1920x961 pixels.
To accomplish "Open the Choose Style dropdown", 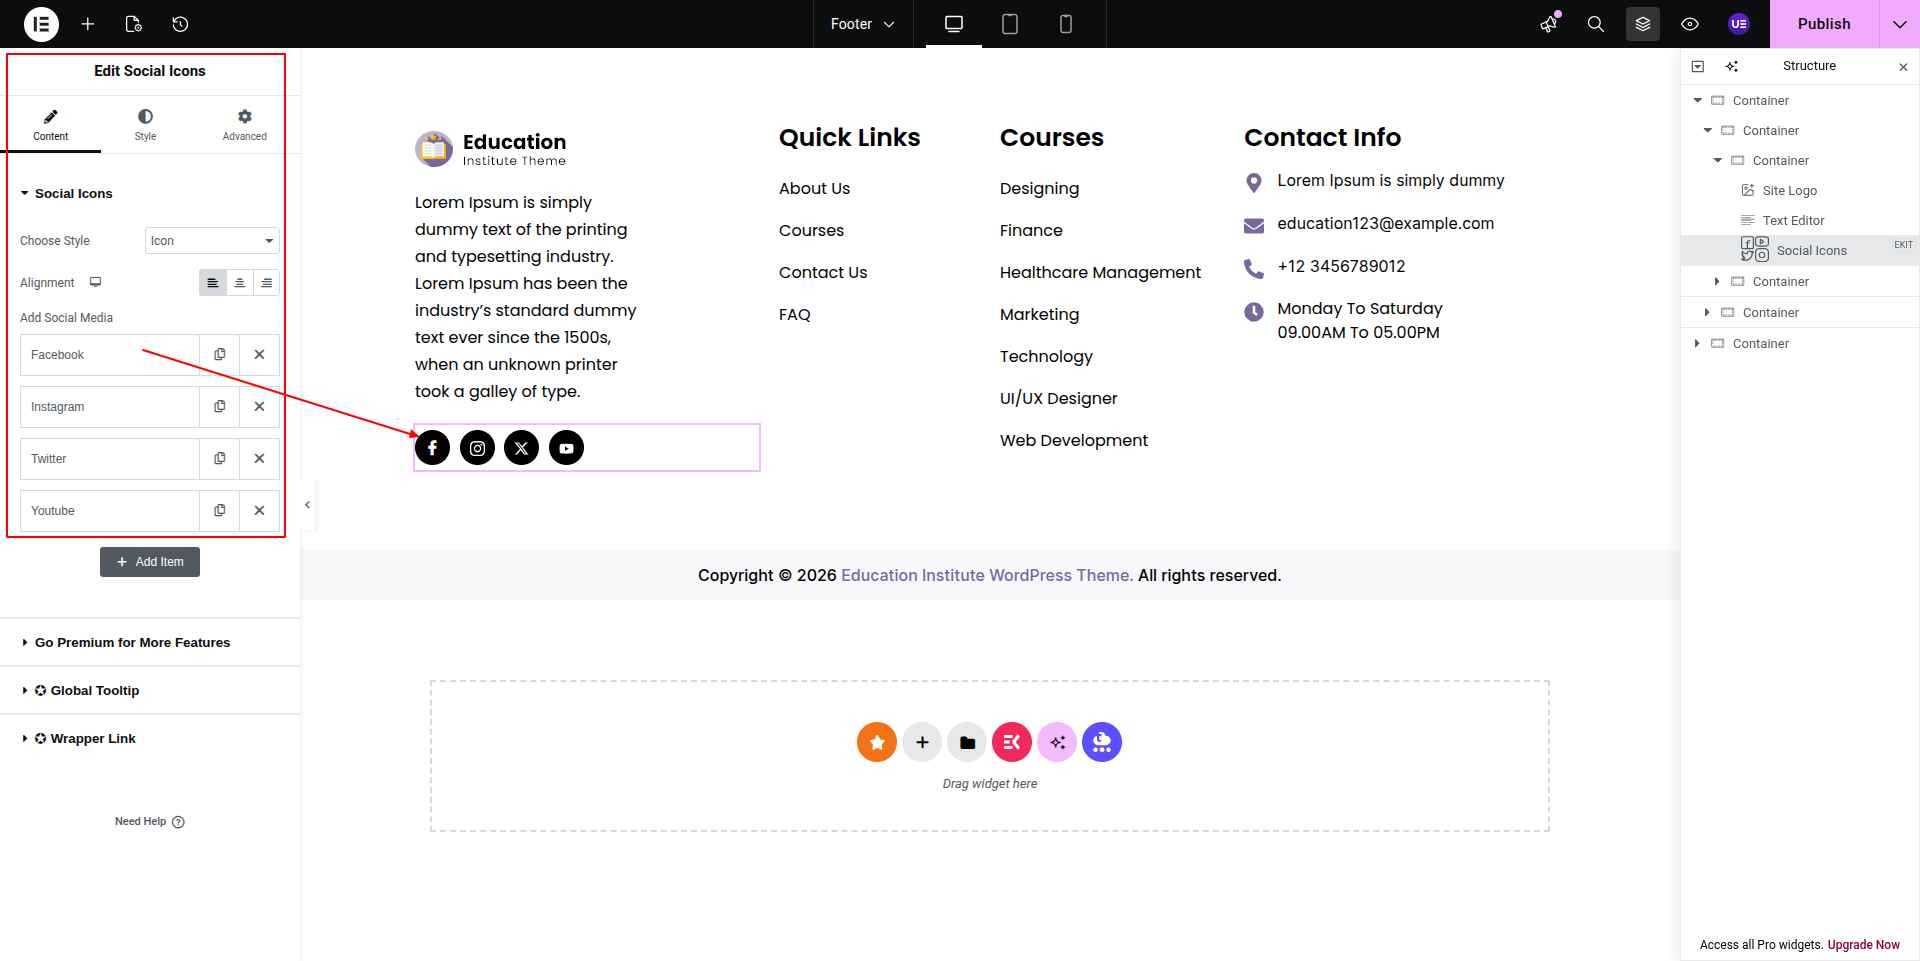I will coord(212,241).
